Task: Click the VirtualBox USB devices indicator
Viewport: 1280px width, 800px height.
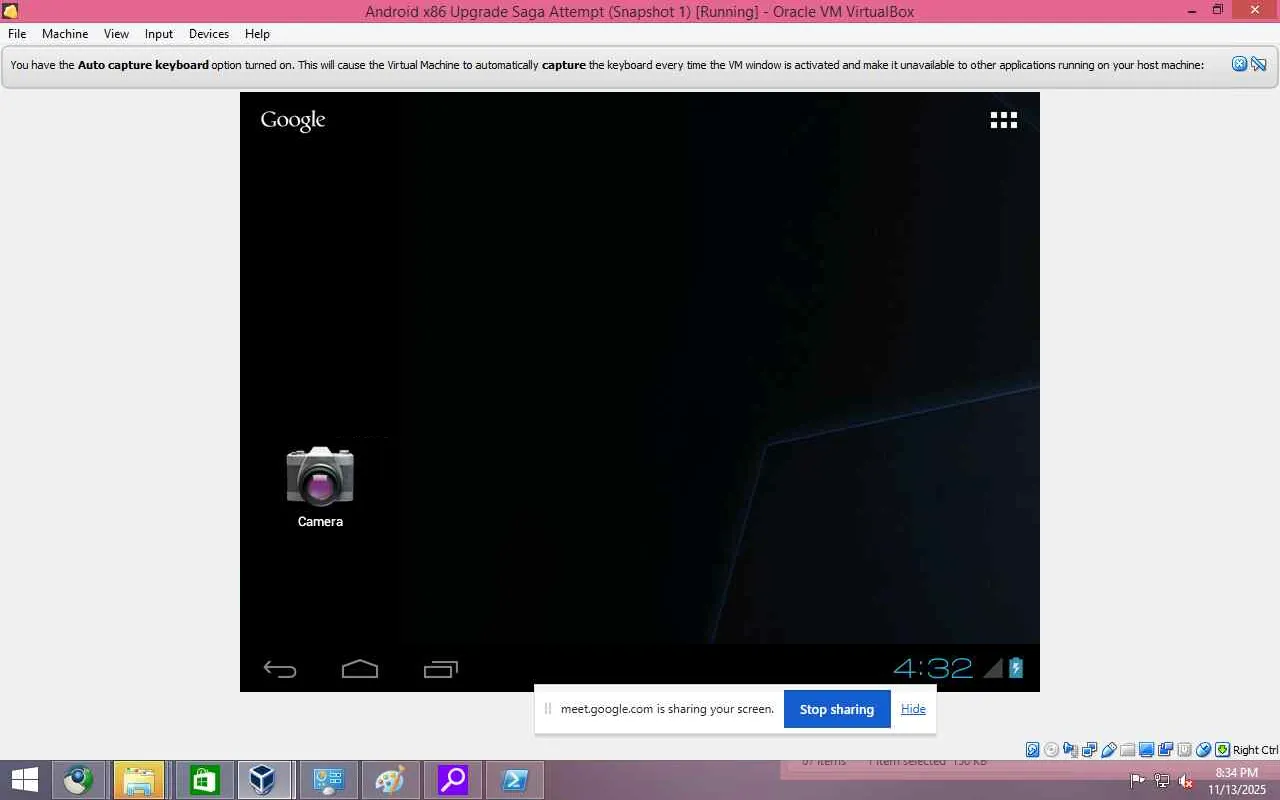Action: coord(1109,750)
